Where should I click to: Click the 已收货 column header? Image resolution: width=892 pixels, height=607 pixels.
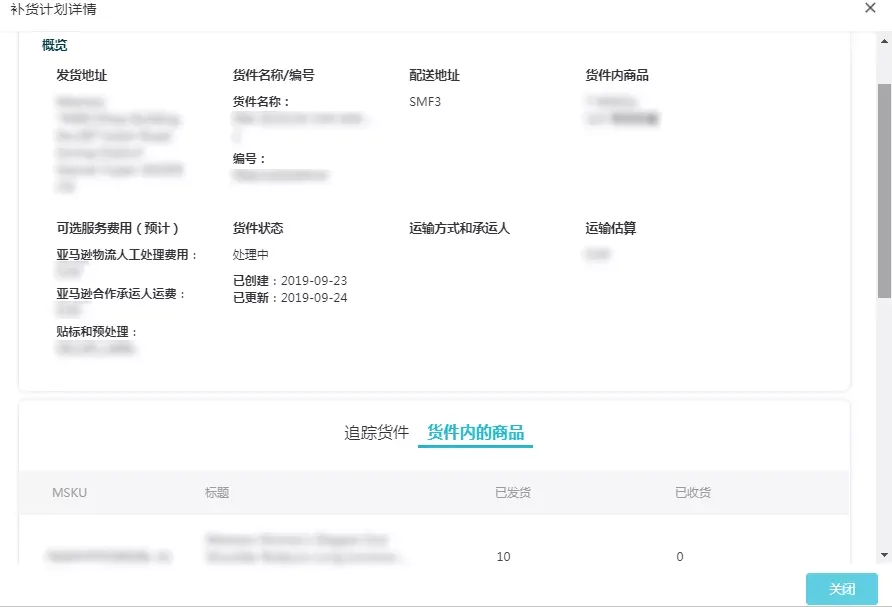click(x=692, y=493)
